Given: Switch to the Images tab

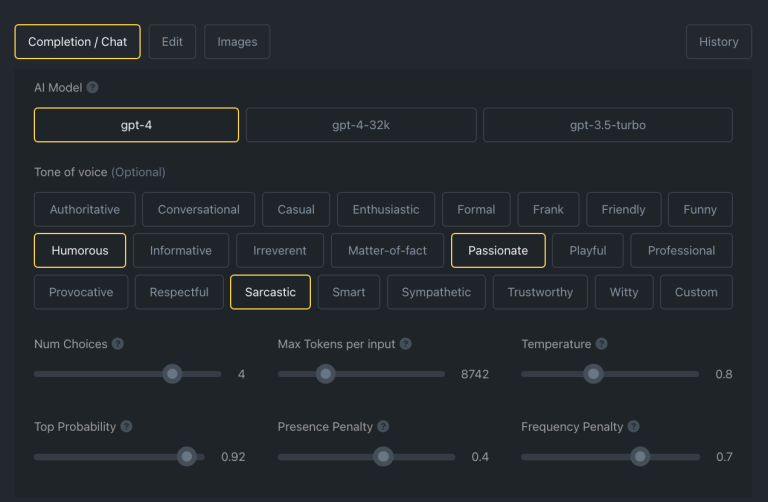Looking at the screenshot, I should click(237, 42).
